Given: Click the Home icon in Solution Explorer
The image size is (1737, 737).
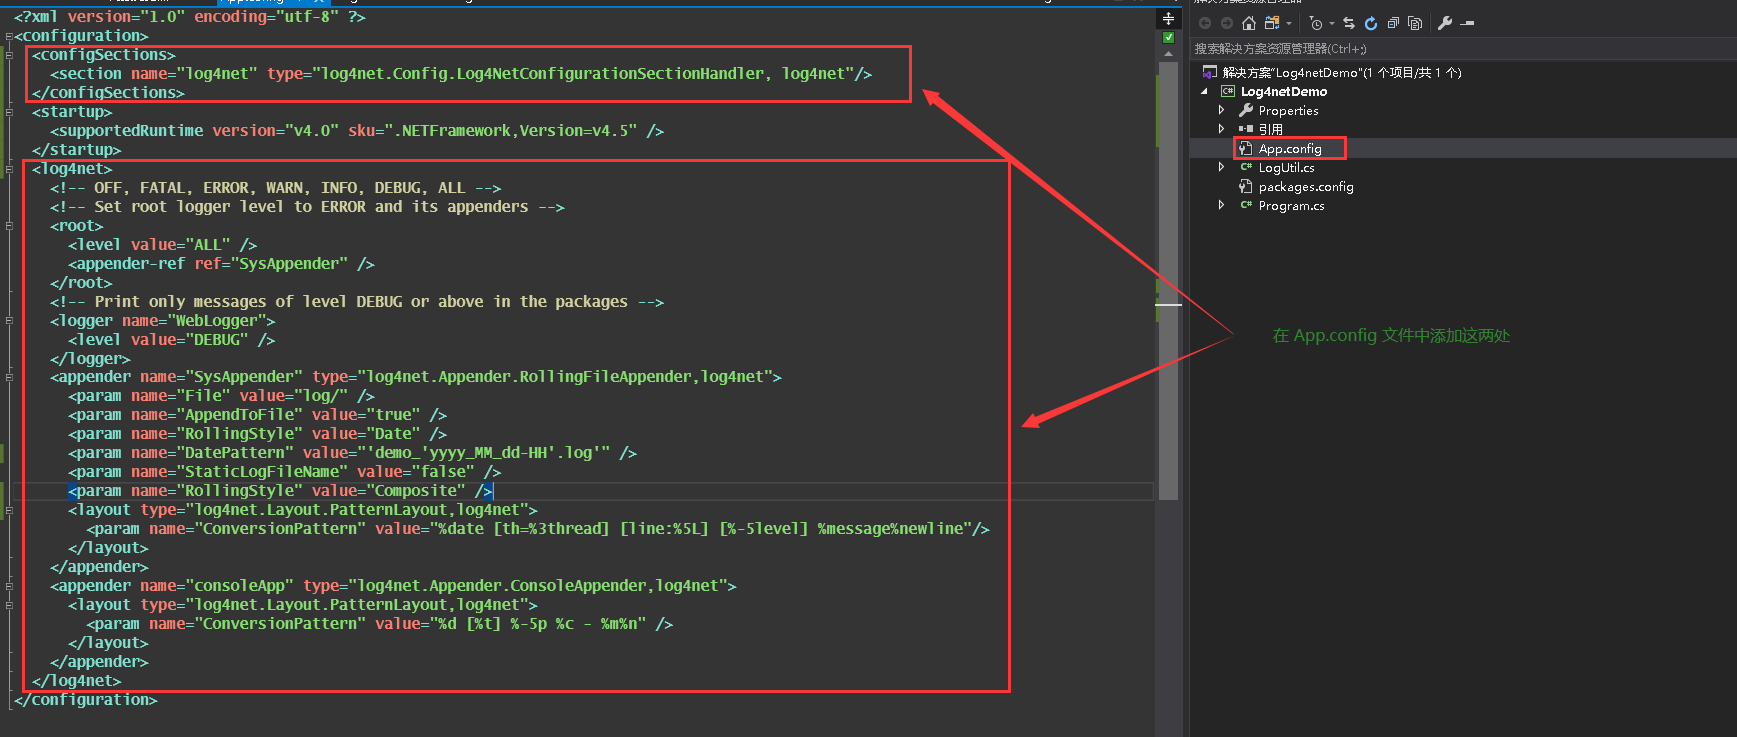Looking at the screenshot, I should 1248,23.
